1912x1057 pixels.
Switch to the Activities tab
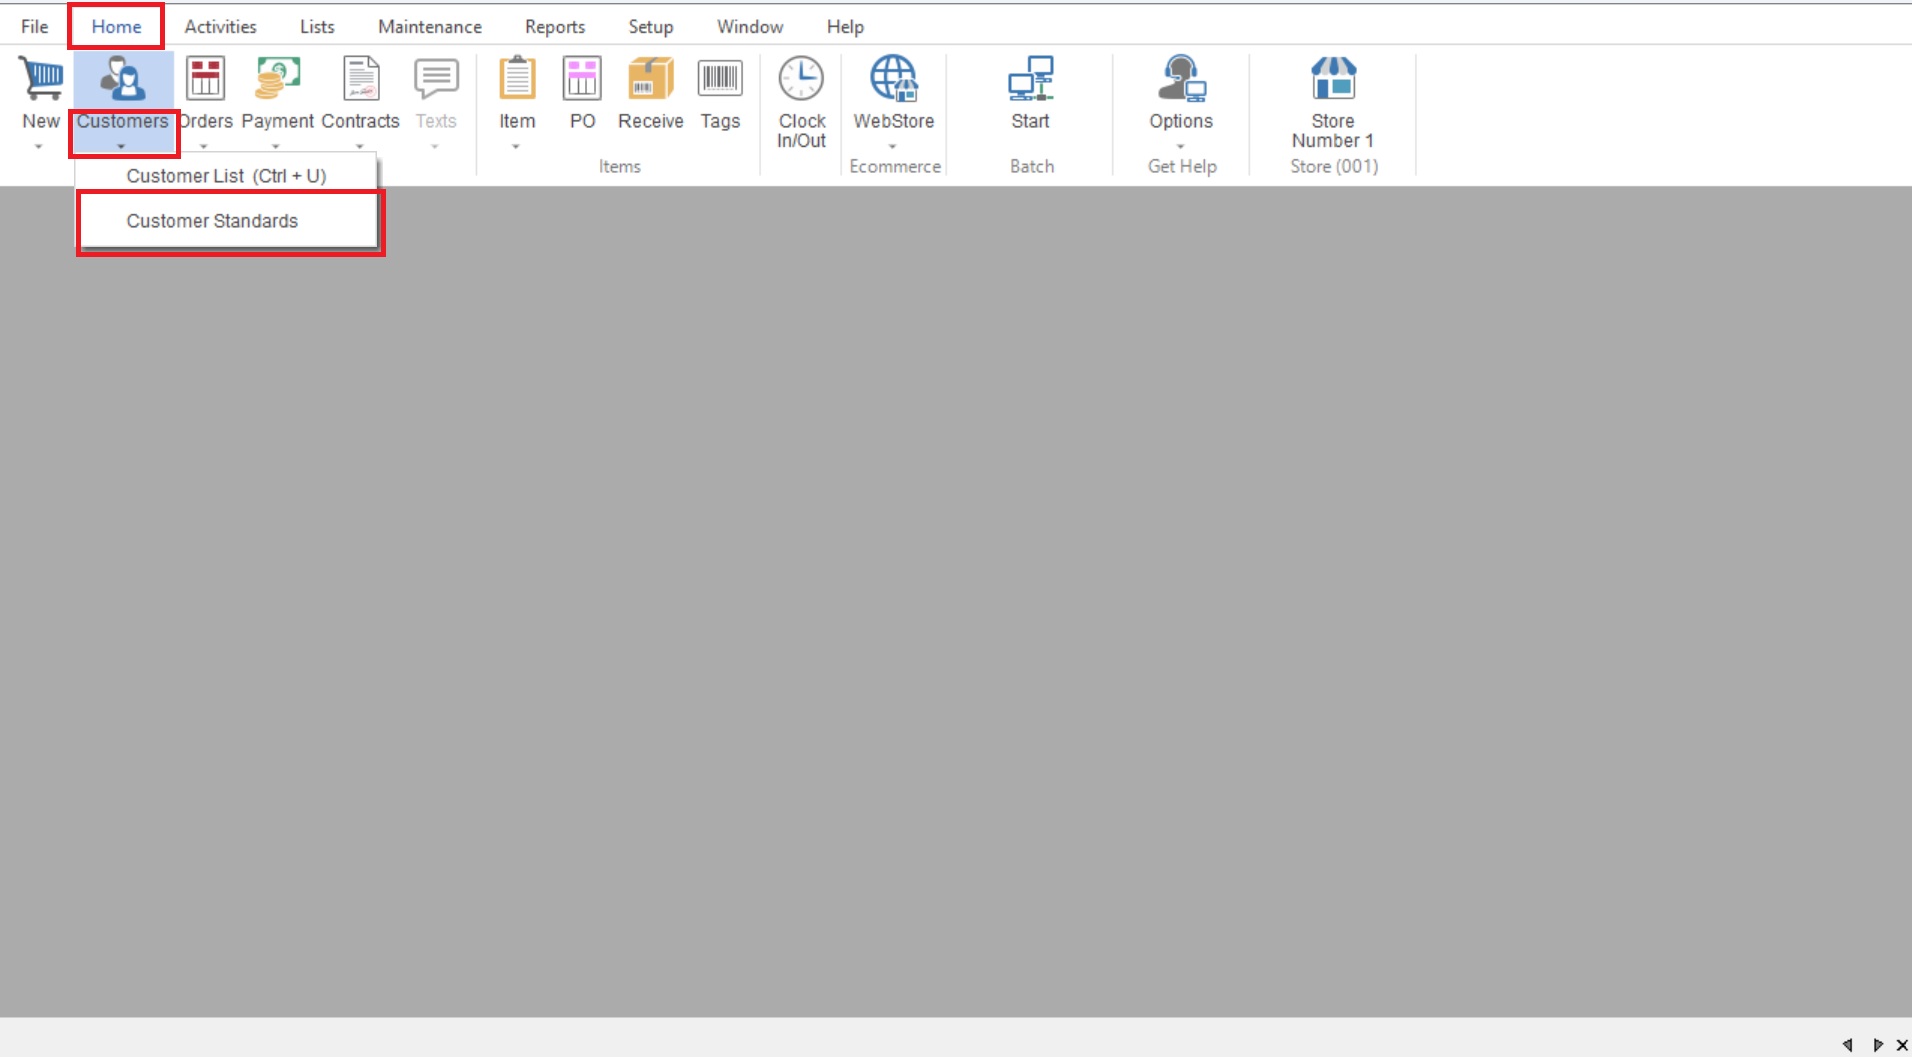tap(220, 27)
